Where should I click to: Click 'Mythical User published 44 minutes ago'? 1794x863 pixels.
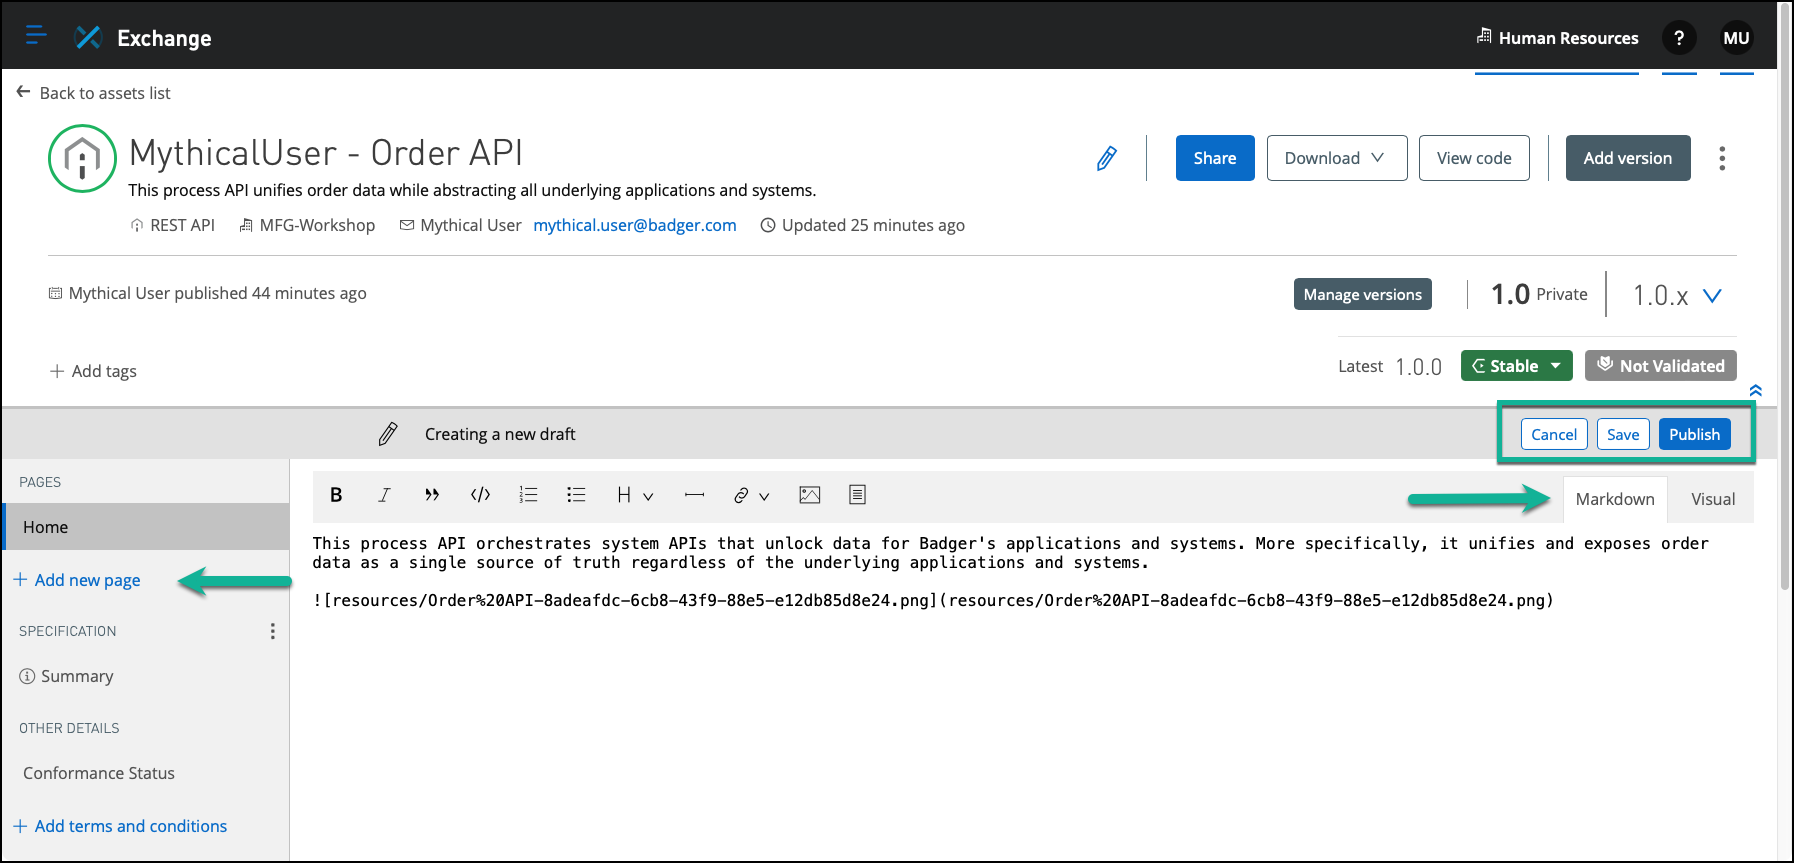208,293
